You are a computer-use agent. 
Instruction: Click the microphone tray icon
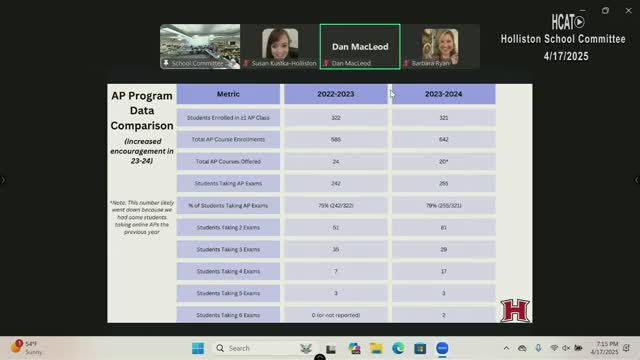(538, 348)
